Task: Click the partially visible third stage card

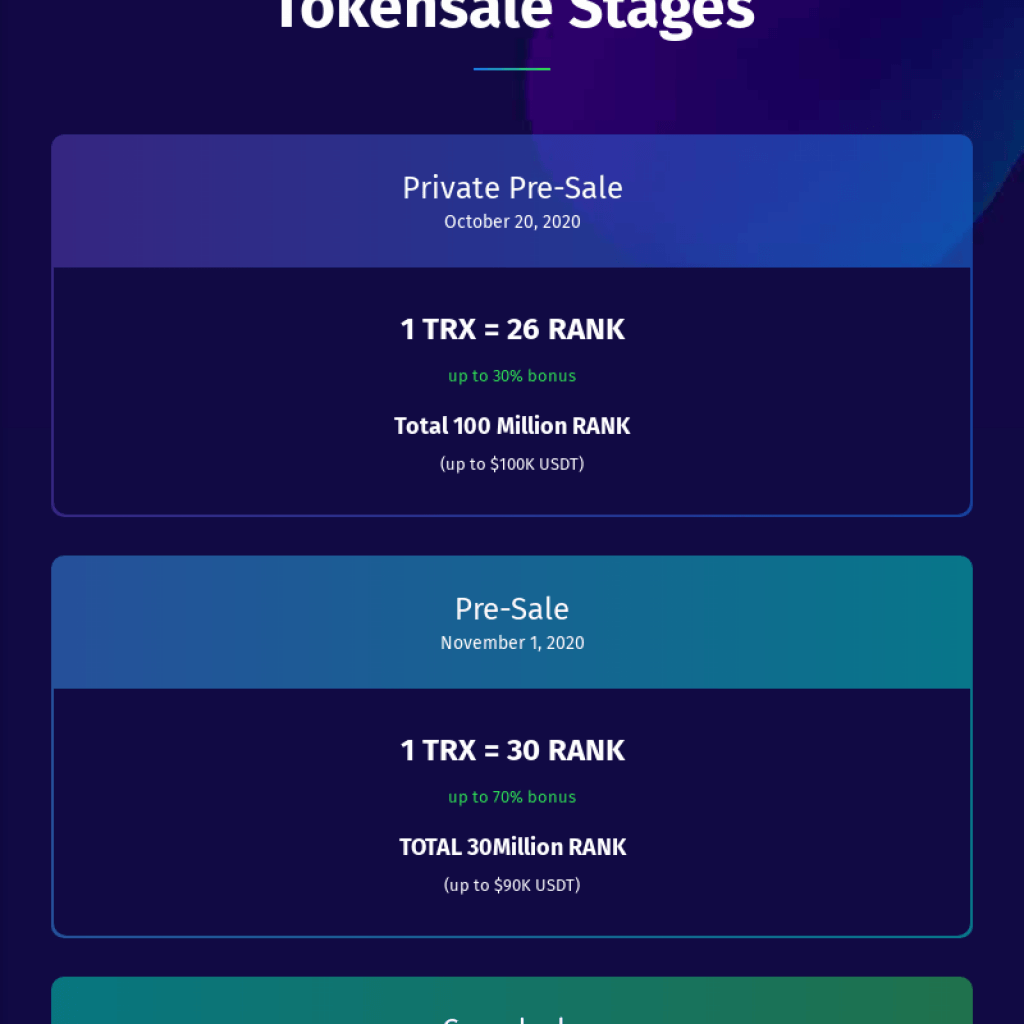Action: click(x=512, y=1000)
